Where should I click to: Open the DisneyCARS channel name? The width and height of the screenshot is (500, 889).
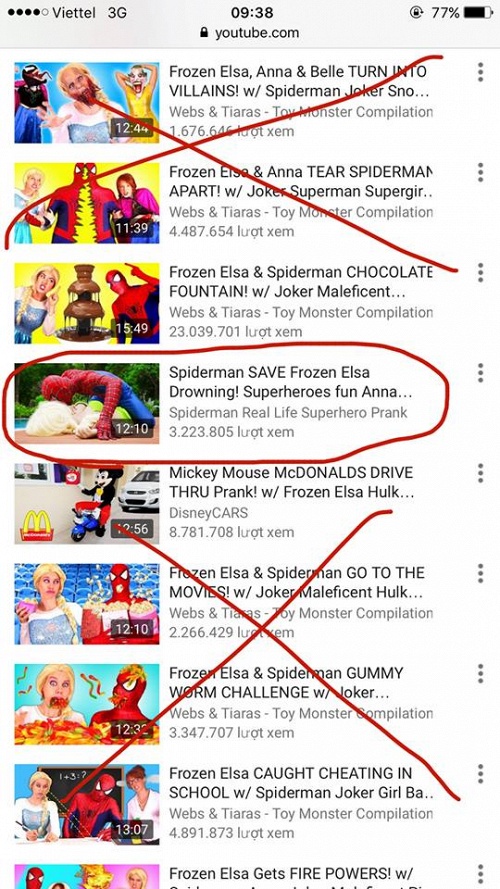pos(208,513)
